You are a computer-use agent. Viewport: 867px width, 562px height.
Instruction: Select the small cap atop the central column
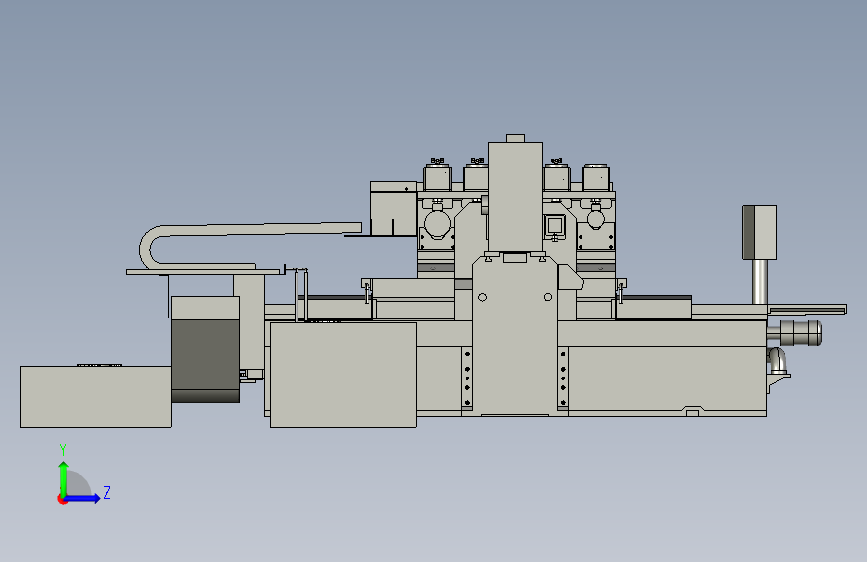(x=515, y=138)
